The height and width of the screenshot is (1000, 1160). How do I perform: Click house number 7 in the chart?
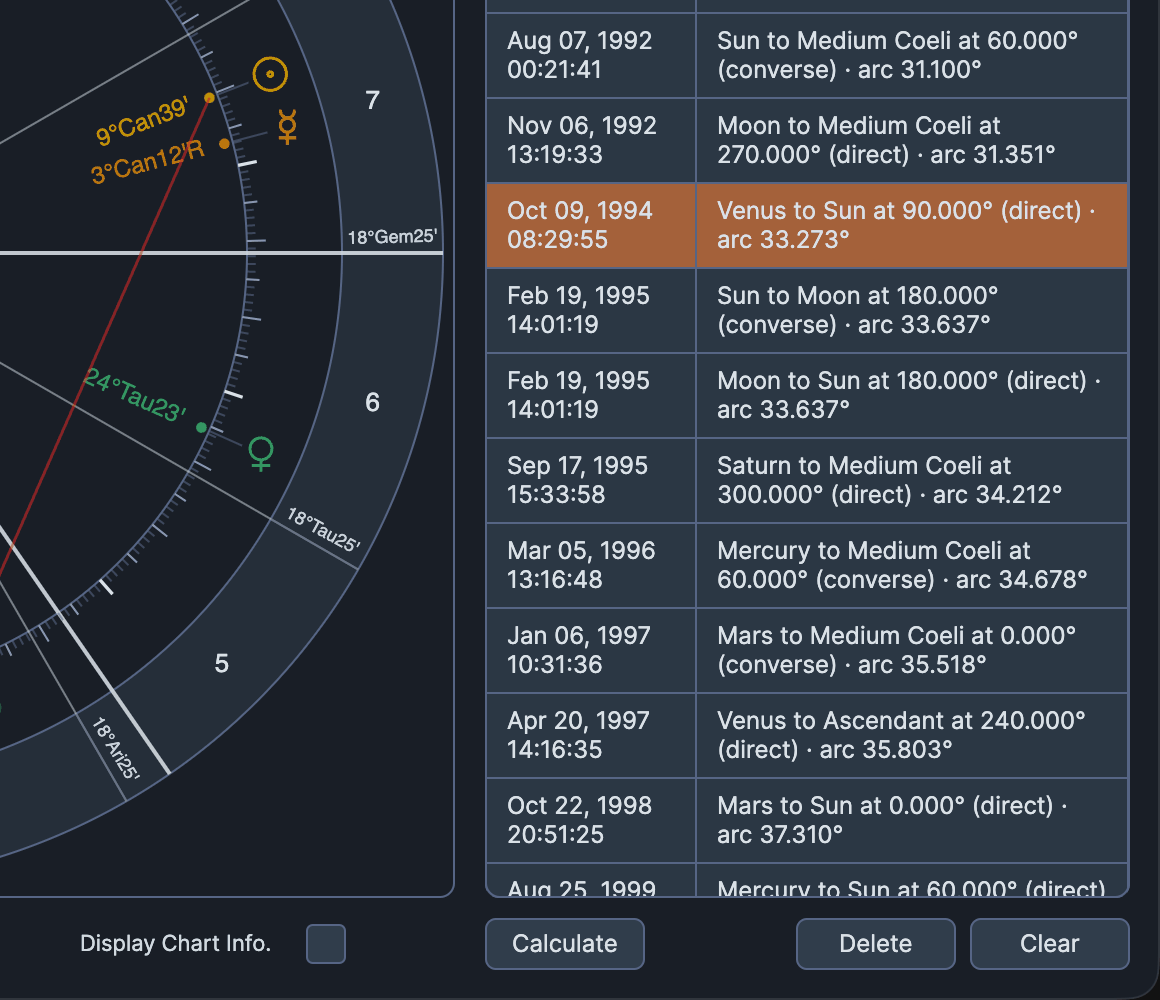372,100
